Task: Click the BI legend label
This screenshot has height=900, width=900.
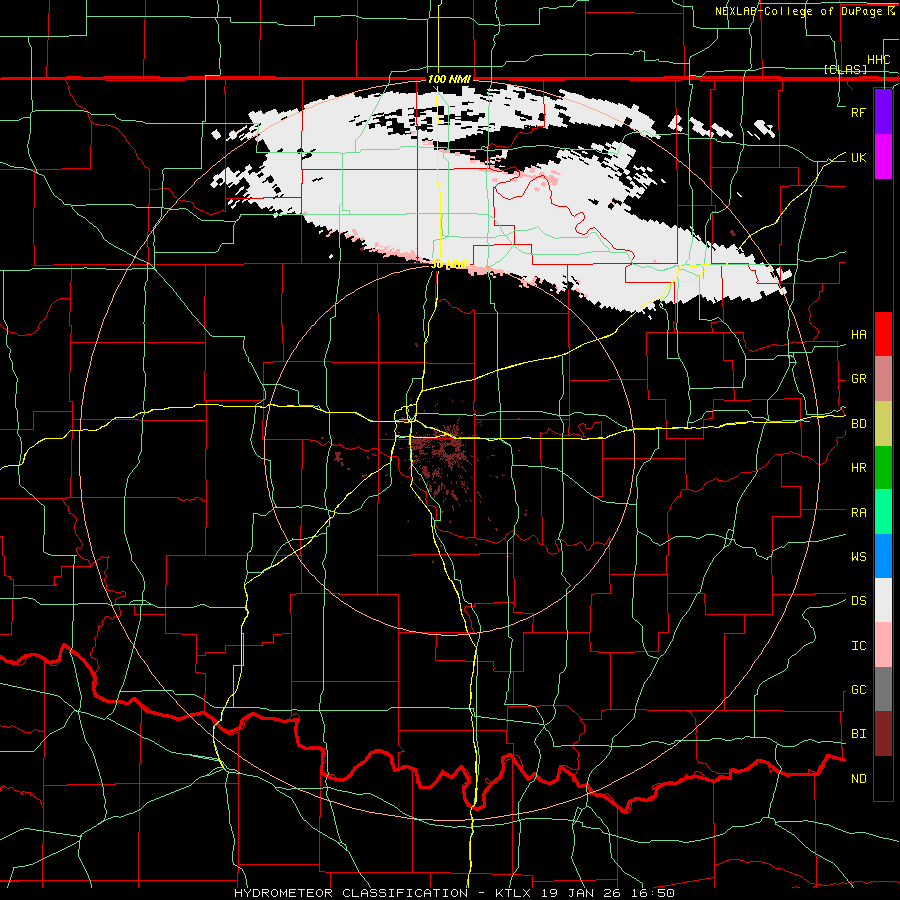Action: click(x=858, y=734)
